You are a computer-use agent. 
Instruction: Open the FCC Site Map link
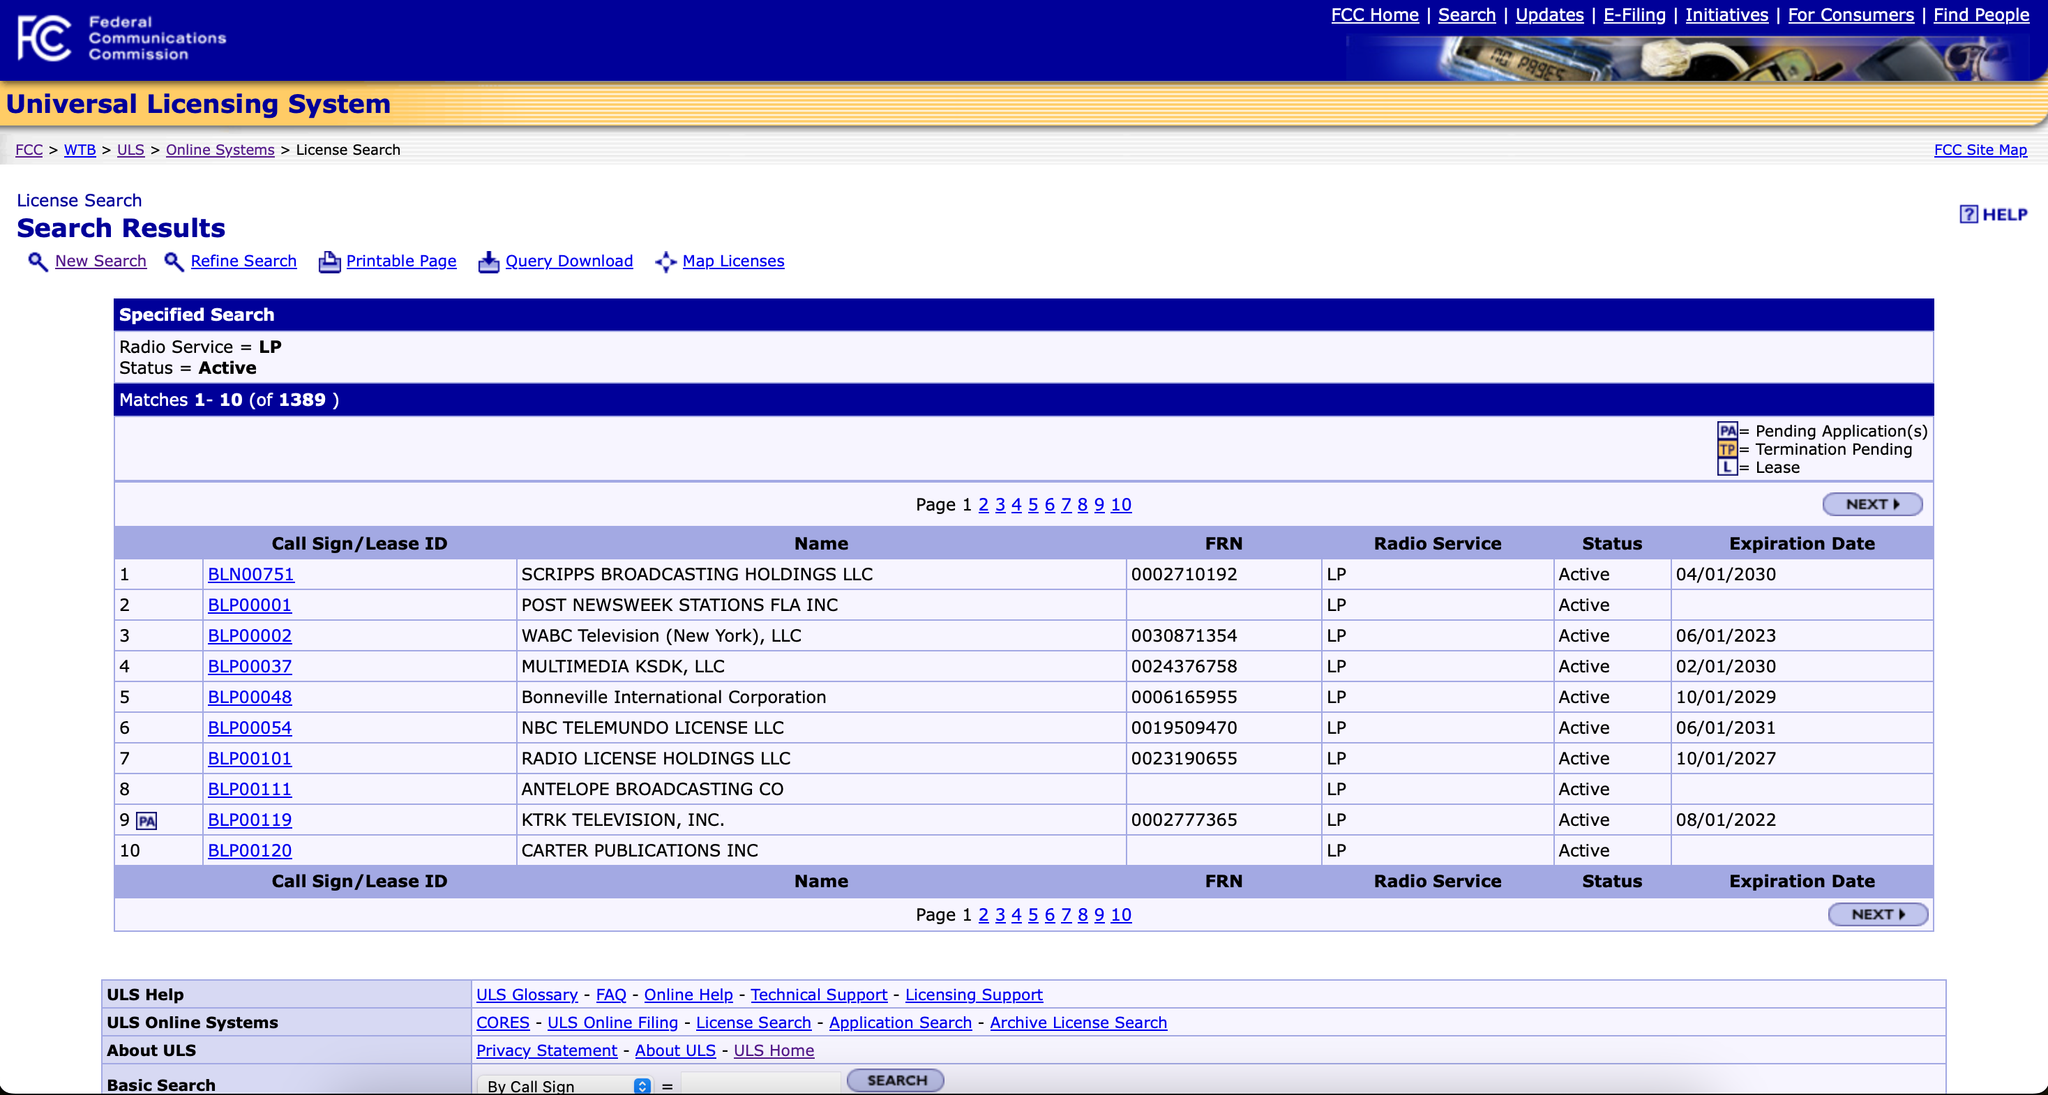coord(1980,150)
